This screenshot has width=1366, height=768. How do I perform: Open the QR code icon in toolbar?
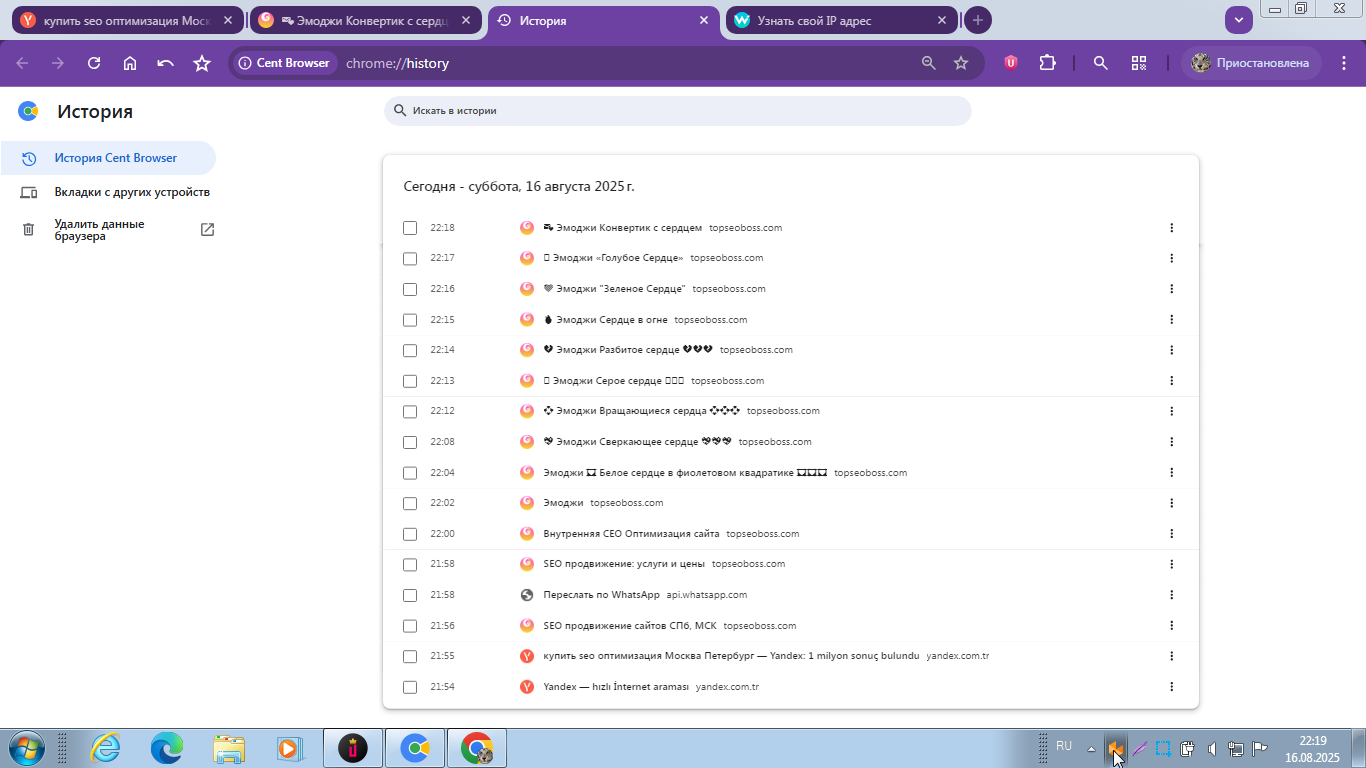click(1139, 63)
